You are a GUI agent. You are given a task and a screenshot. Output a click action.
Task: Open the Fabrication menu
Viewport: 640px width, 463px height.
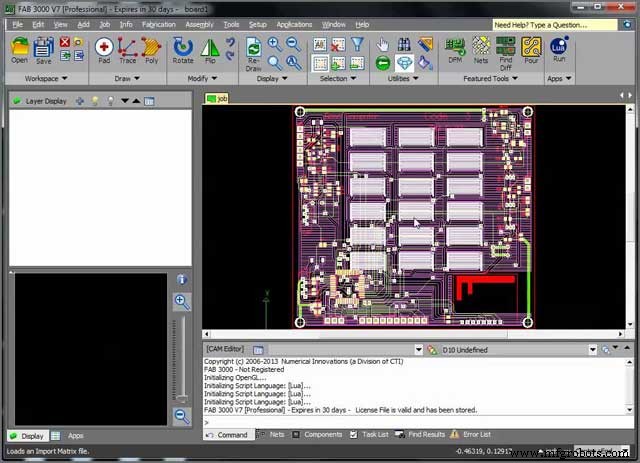[159, 24]
